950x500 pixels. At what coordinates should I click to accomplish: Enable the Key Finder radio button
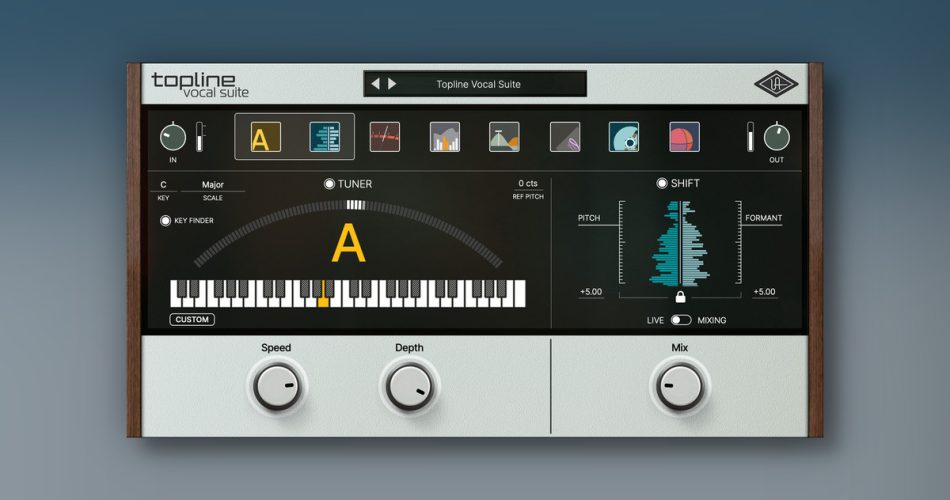click(166, 220)
